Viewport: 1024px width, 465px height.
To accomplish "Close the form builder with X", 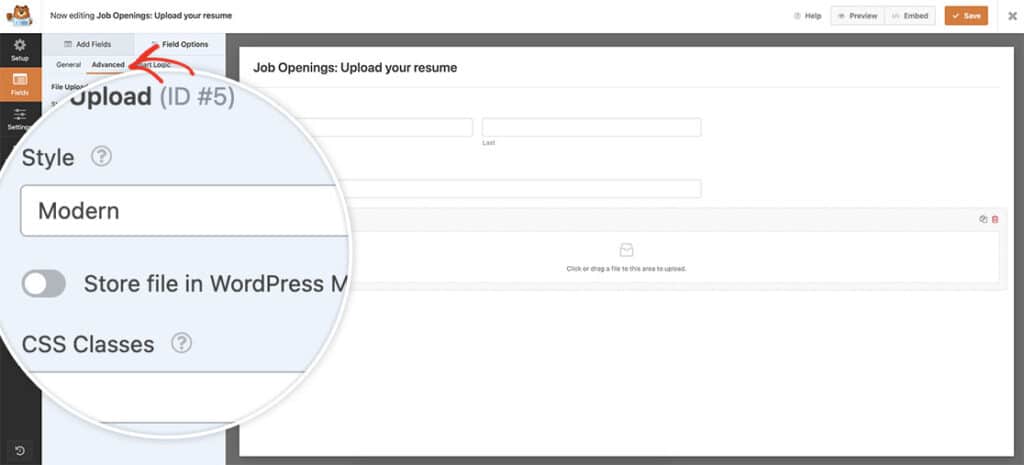I will coord(1012,16).
